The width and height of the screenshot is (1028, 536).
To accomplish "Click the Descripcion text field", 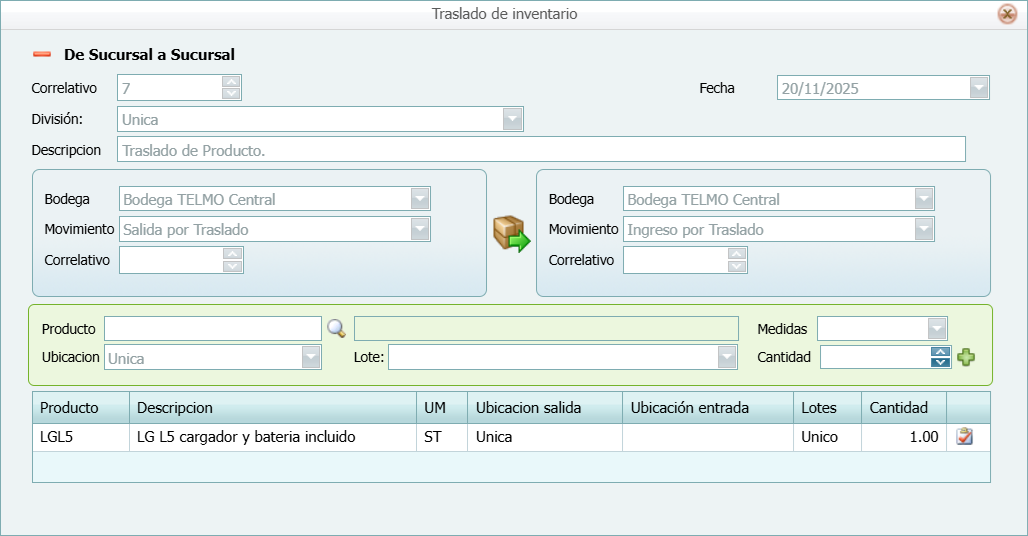I will [x=542, y=149].
